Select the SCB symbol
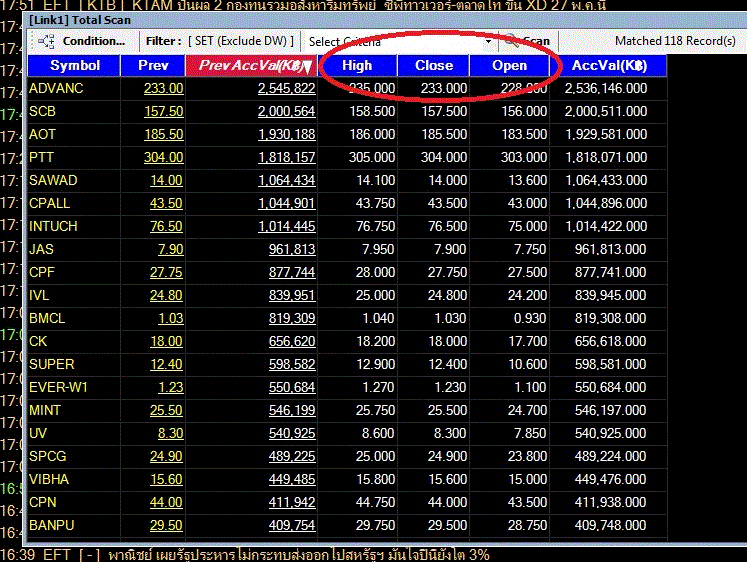Image resolution: width=747 pixels, height=562 pixels. click(42, 111)
